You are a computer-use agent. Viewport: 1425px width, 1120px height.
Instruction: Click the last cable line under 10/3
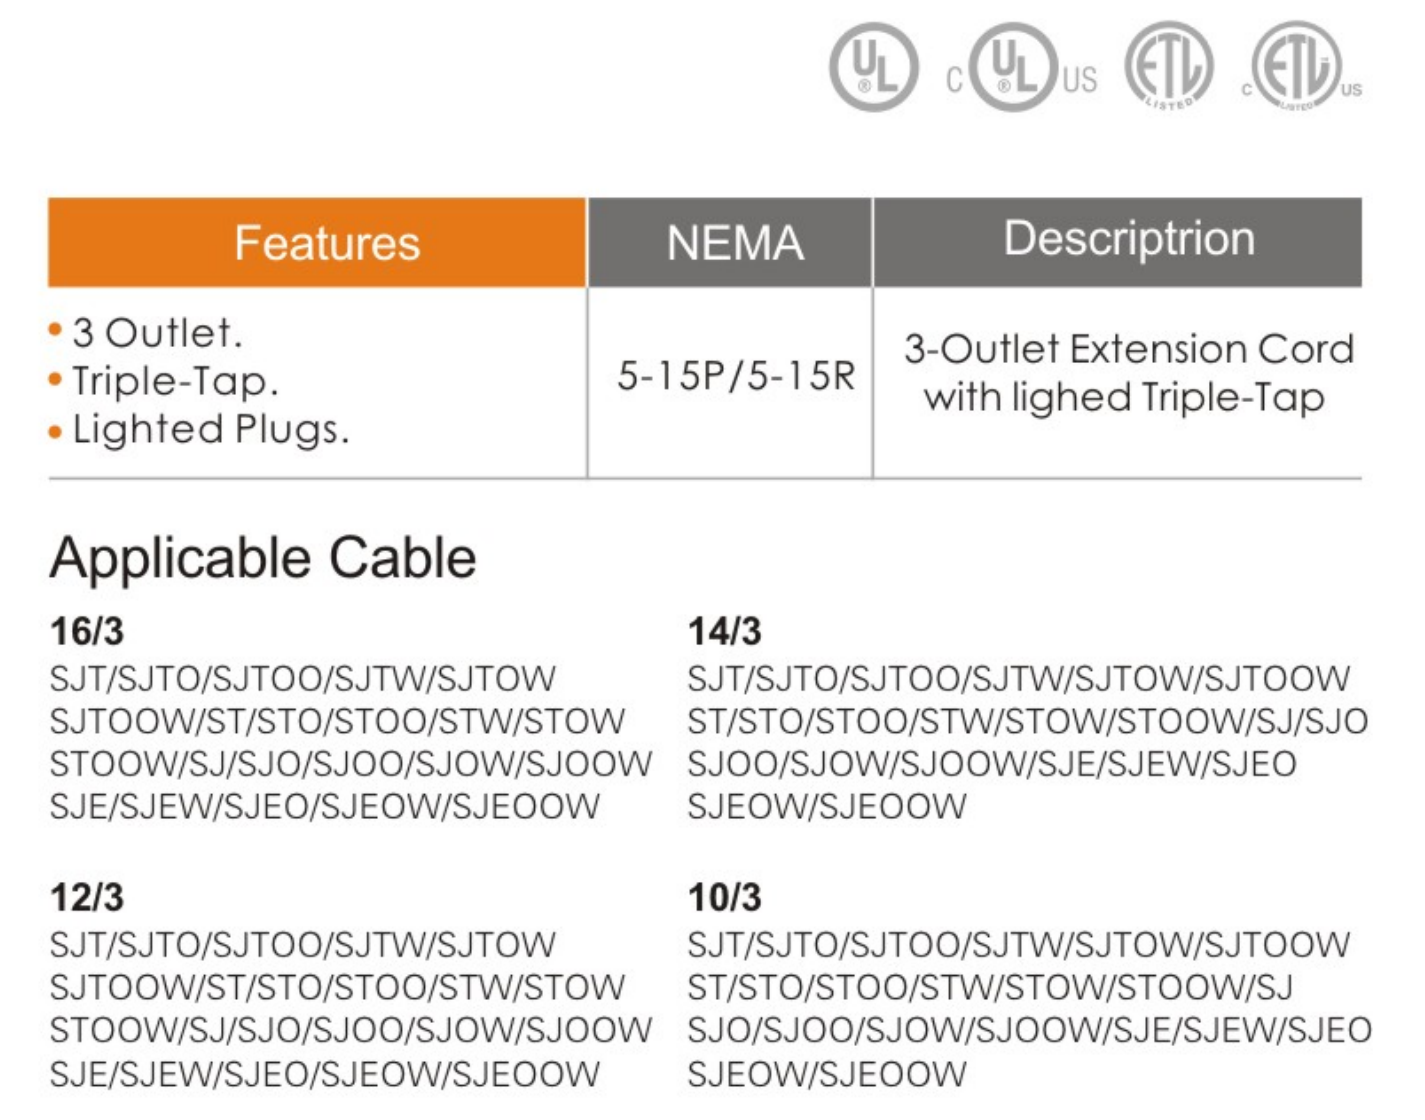(x=827, y=1073)
